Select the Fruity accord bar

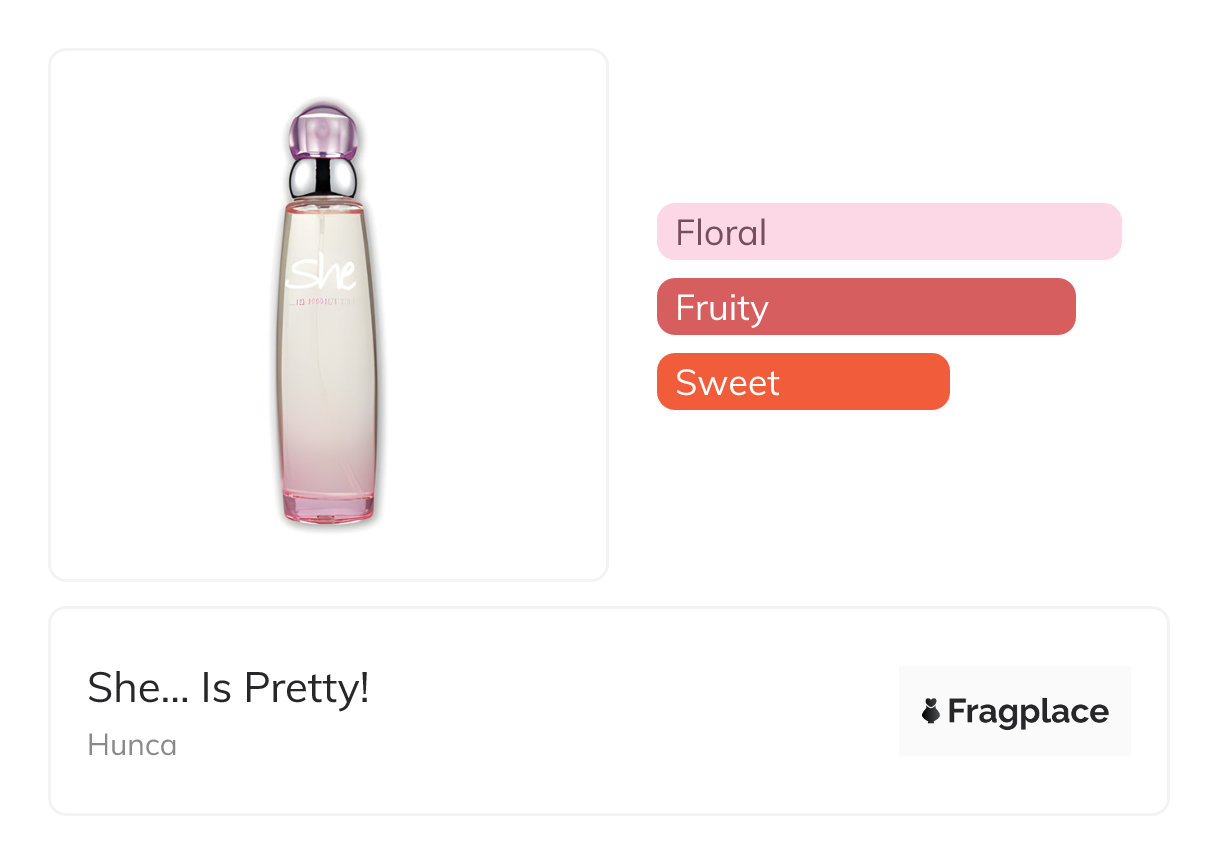866,307
